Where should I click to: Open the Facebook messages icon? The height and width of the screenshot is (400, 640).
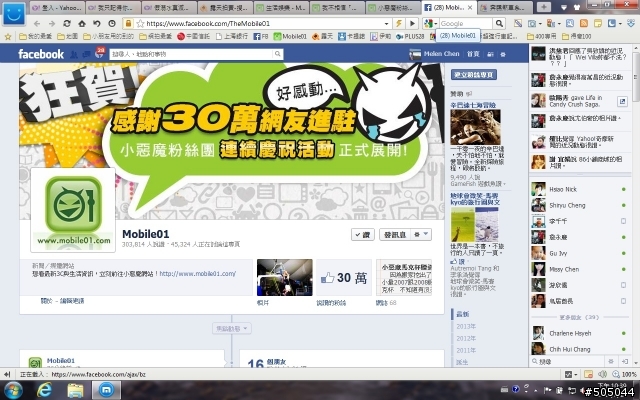(86, 54)
